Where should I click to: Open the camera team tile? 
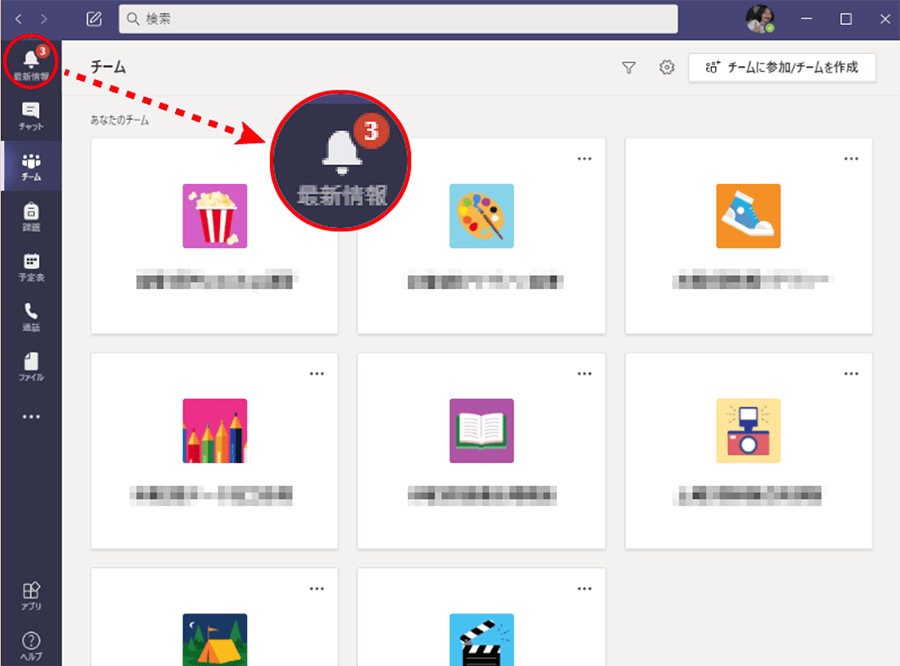[748, 451]
